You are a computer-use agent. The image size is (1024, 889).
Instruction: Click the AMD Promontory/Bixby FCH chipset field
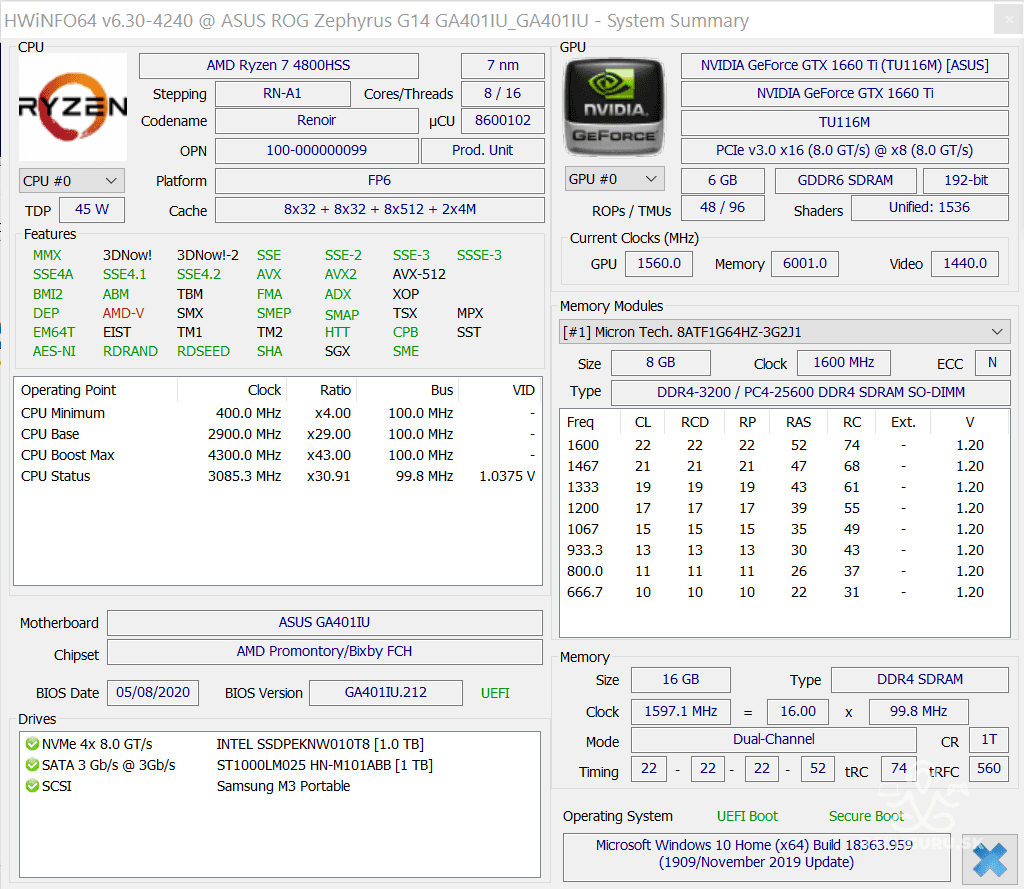pyautogui.click(x=325, y=652)
